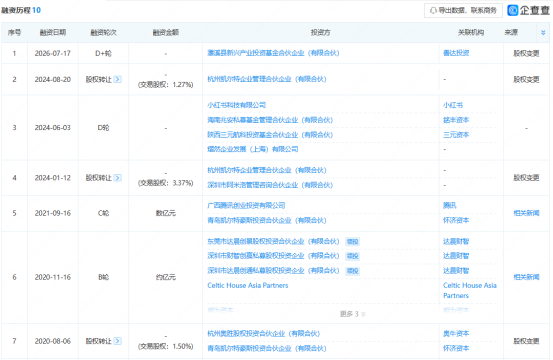Open equity transfer details for 2024-01-12 row
The image size is (553, 360).
(x=118, y=178)
